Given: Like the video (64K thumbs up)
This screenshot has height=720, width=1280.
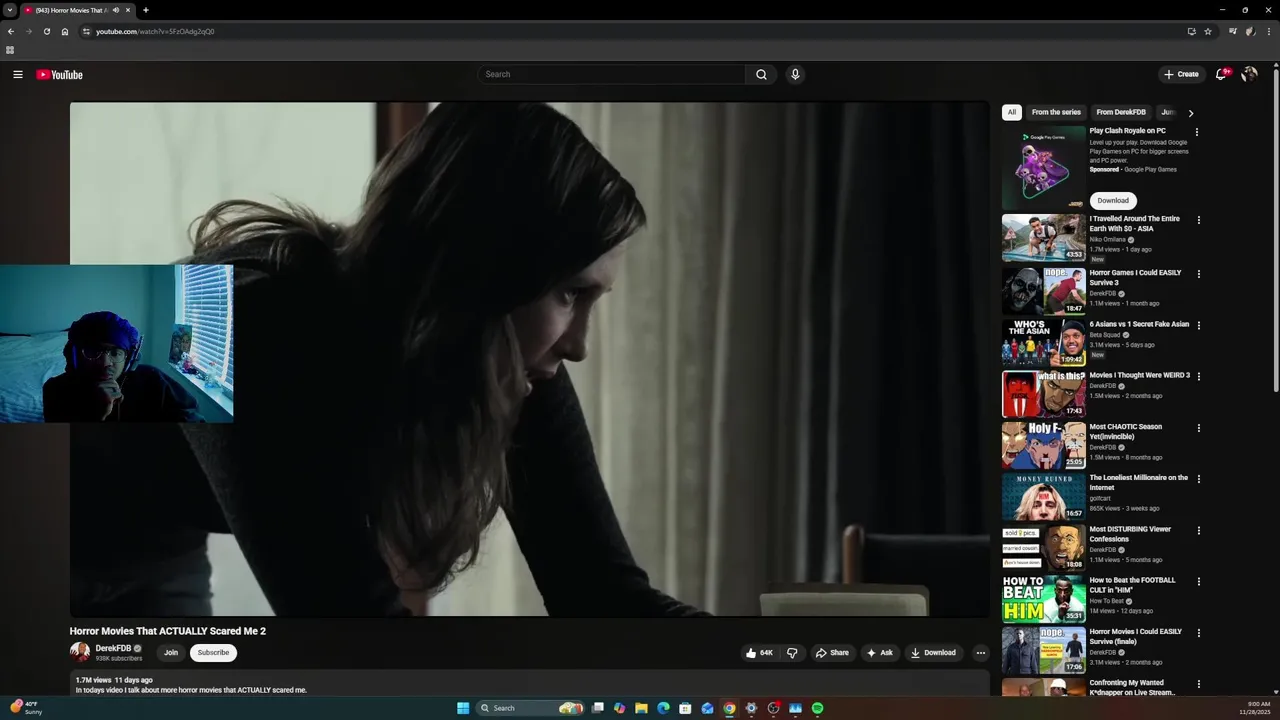Looking at the screenshot, I should (x=760, y=653).
